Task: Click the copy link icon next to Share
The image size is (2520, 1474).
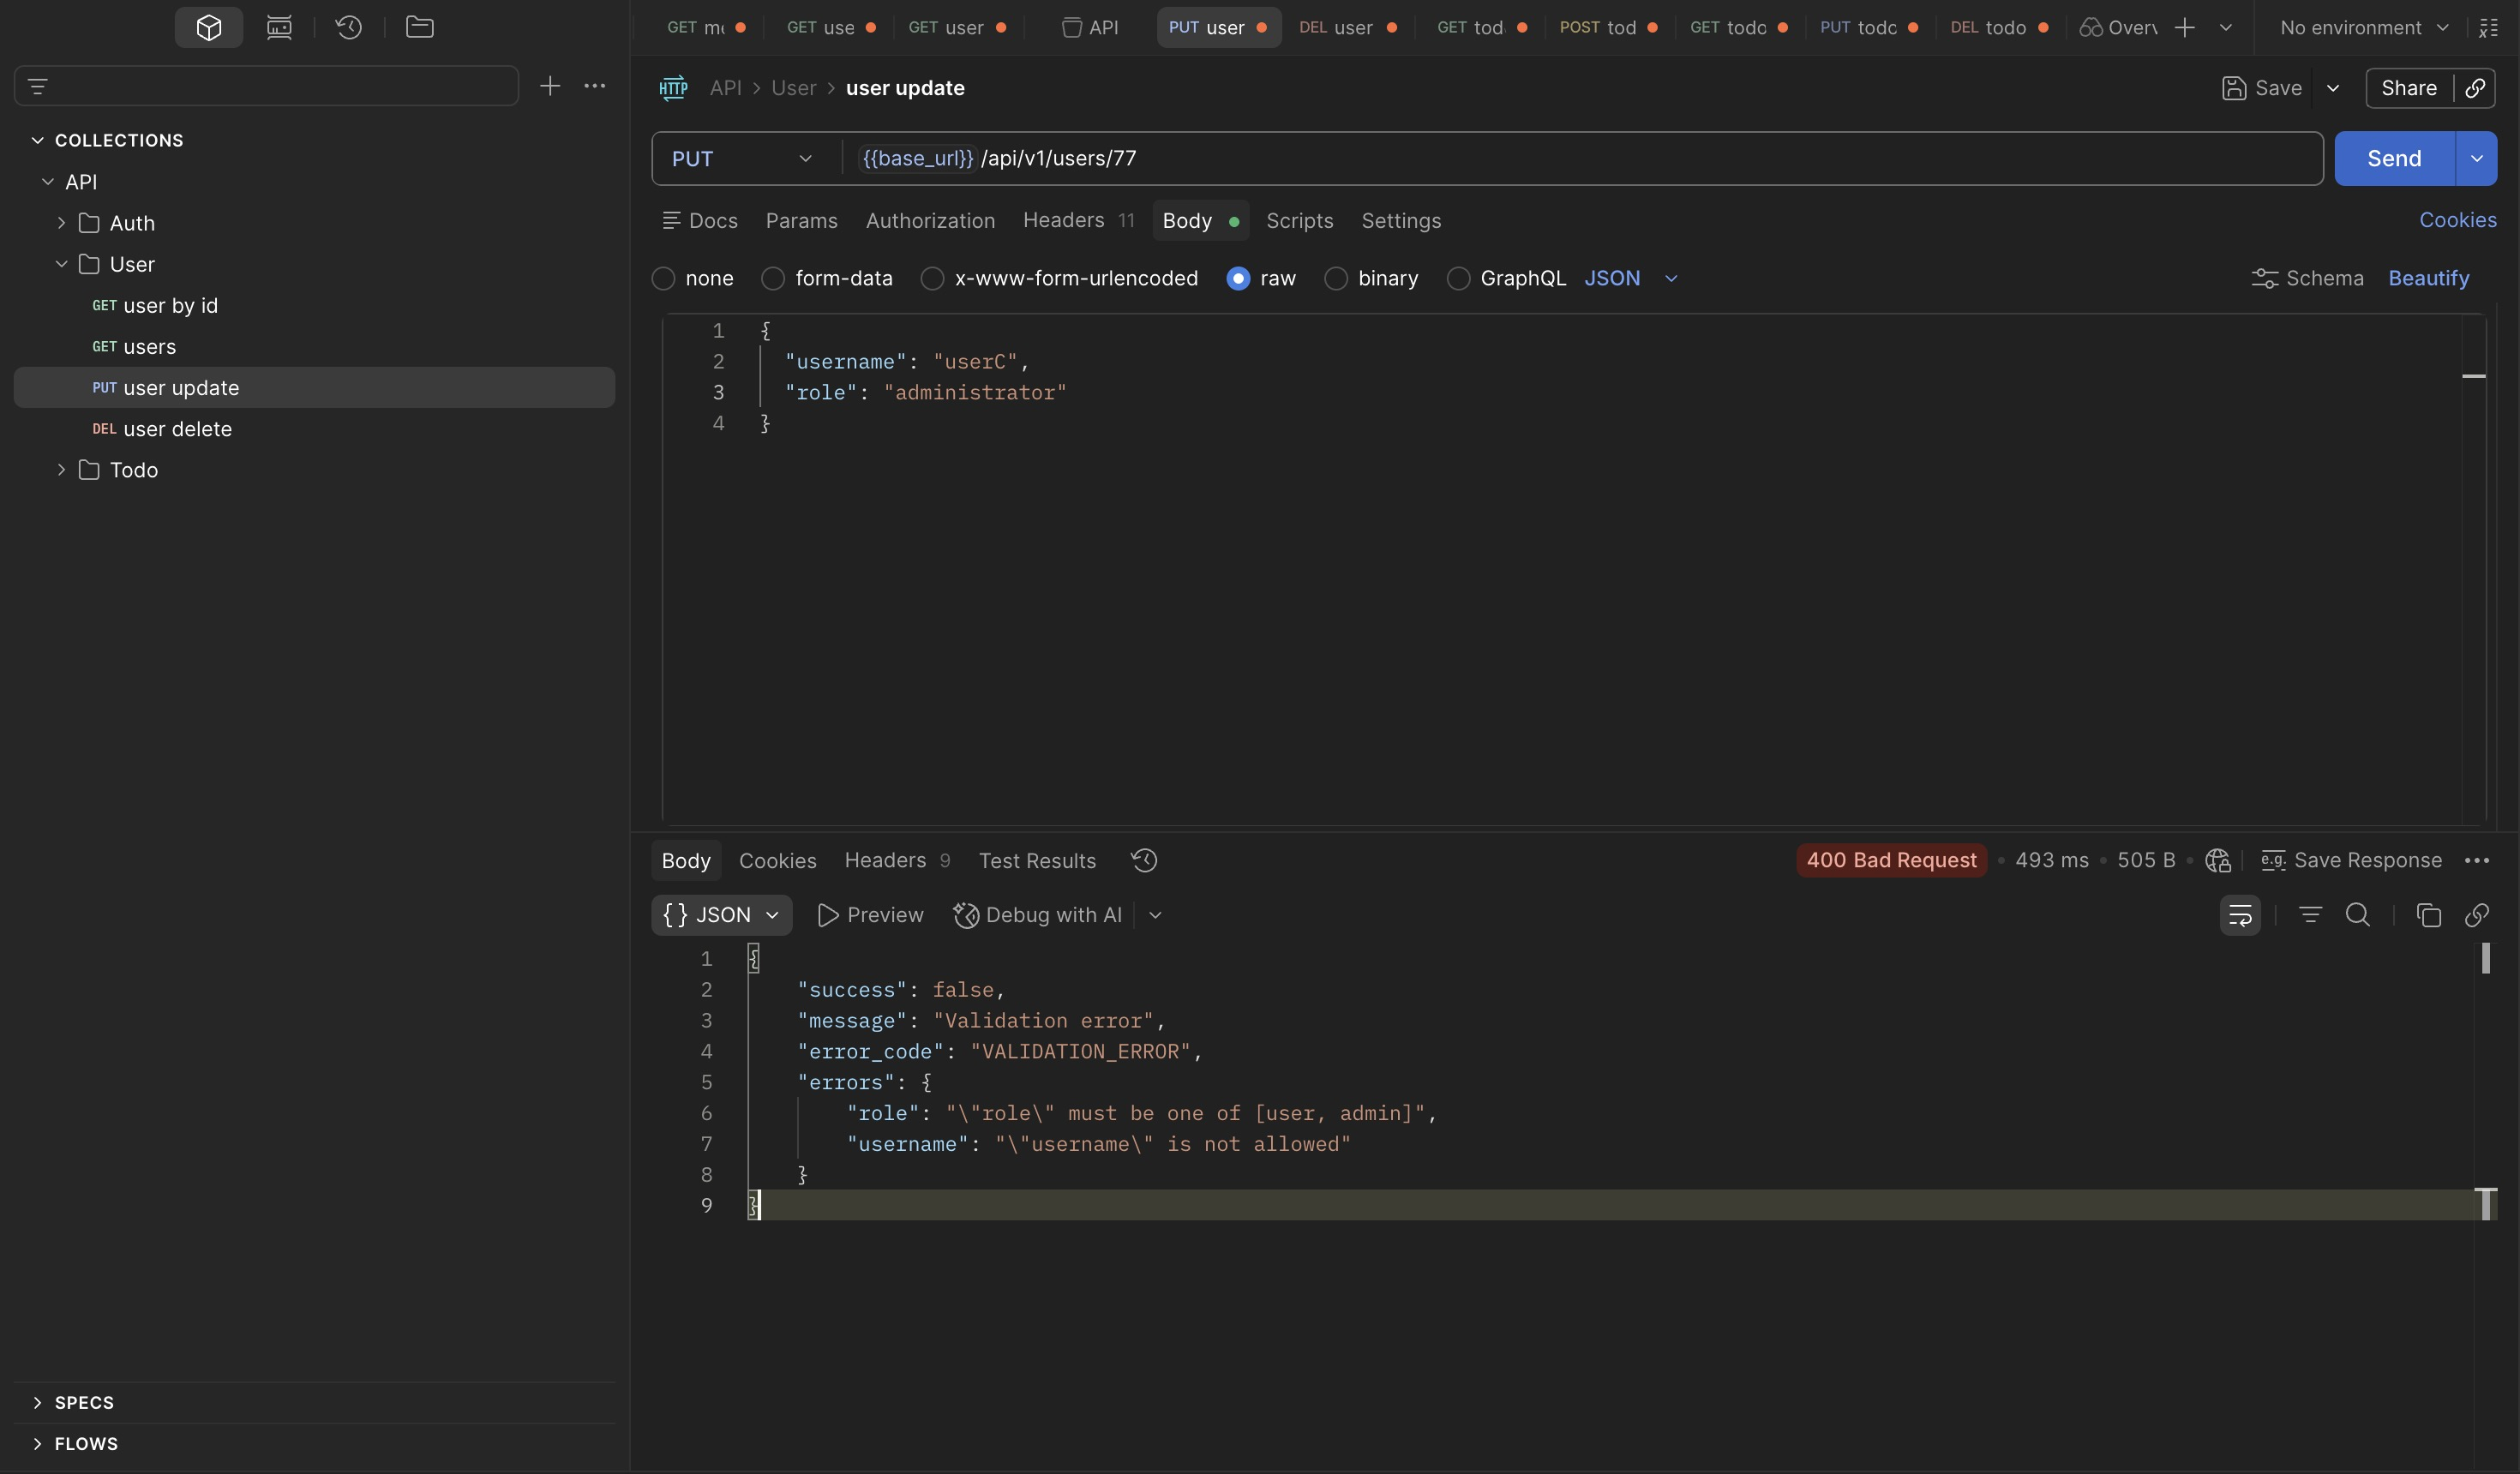Action: (2476, 88)
